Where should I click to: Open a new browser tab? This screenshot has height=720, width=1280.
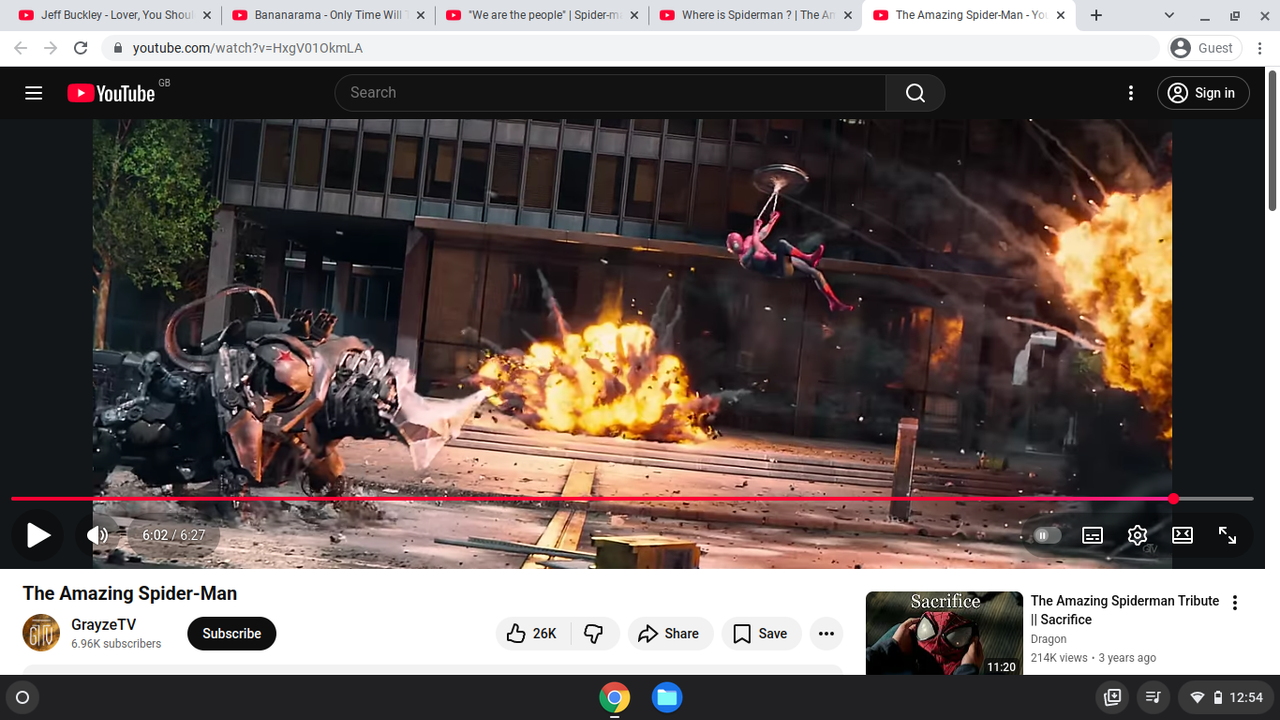pyautogui.click(x=1096, y=16)
